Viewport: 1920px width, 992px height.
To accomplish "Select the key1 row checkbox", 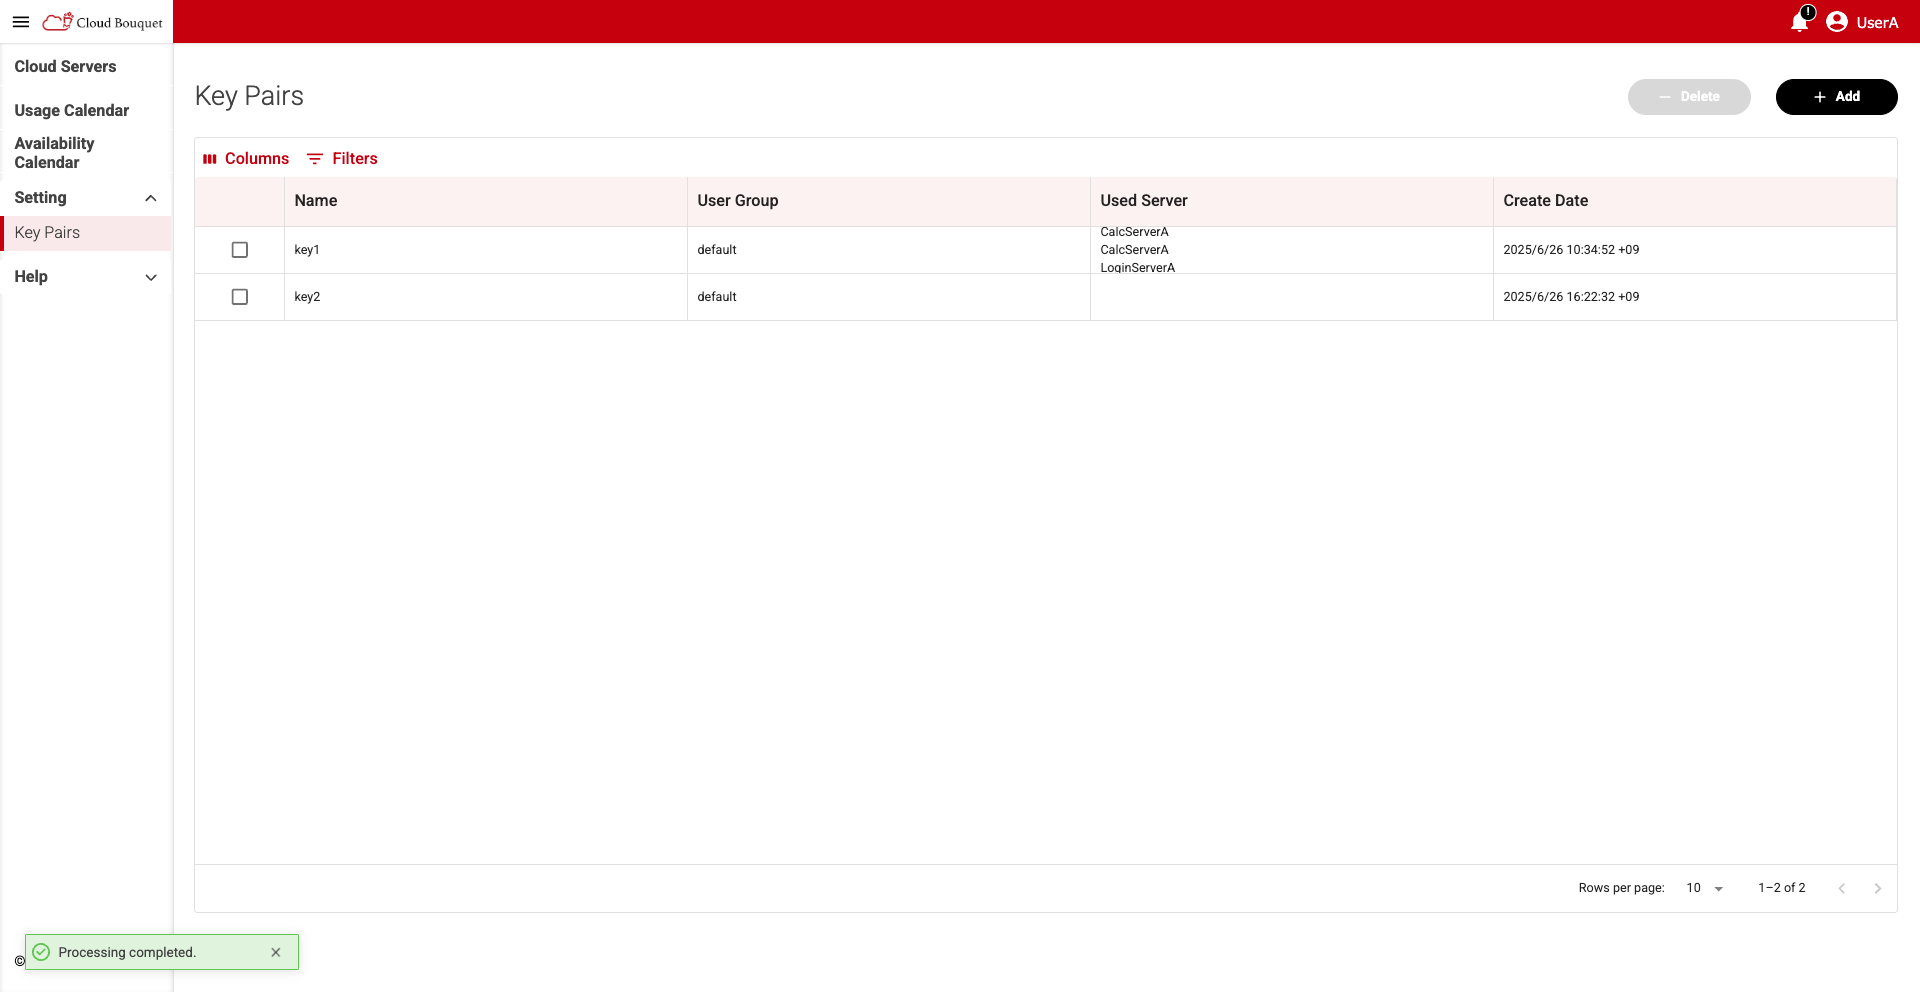I will [x=240, y=250].
